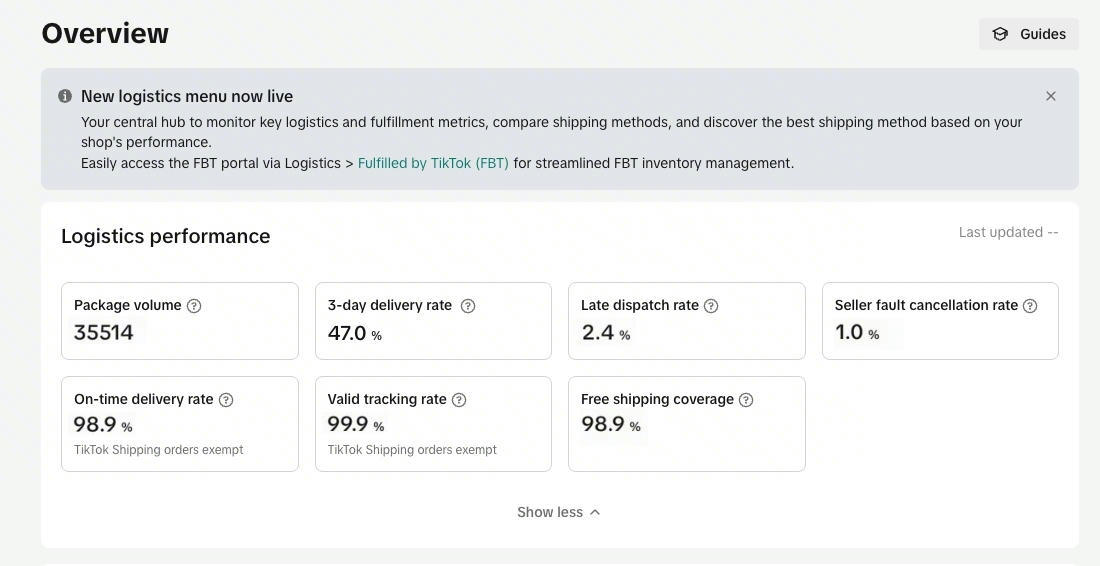1100x566 pixels.
Task: Click Valid tracking rate help icon
Action: [x=459, y=400]
